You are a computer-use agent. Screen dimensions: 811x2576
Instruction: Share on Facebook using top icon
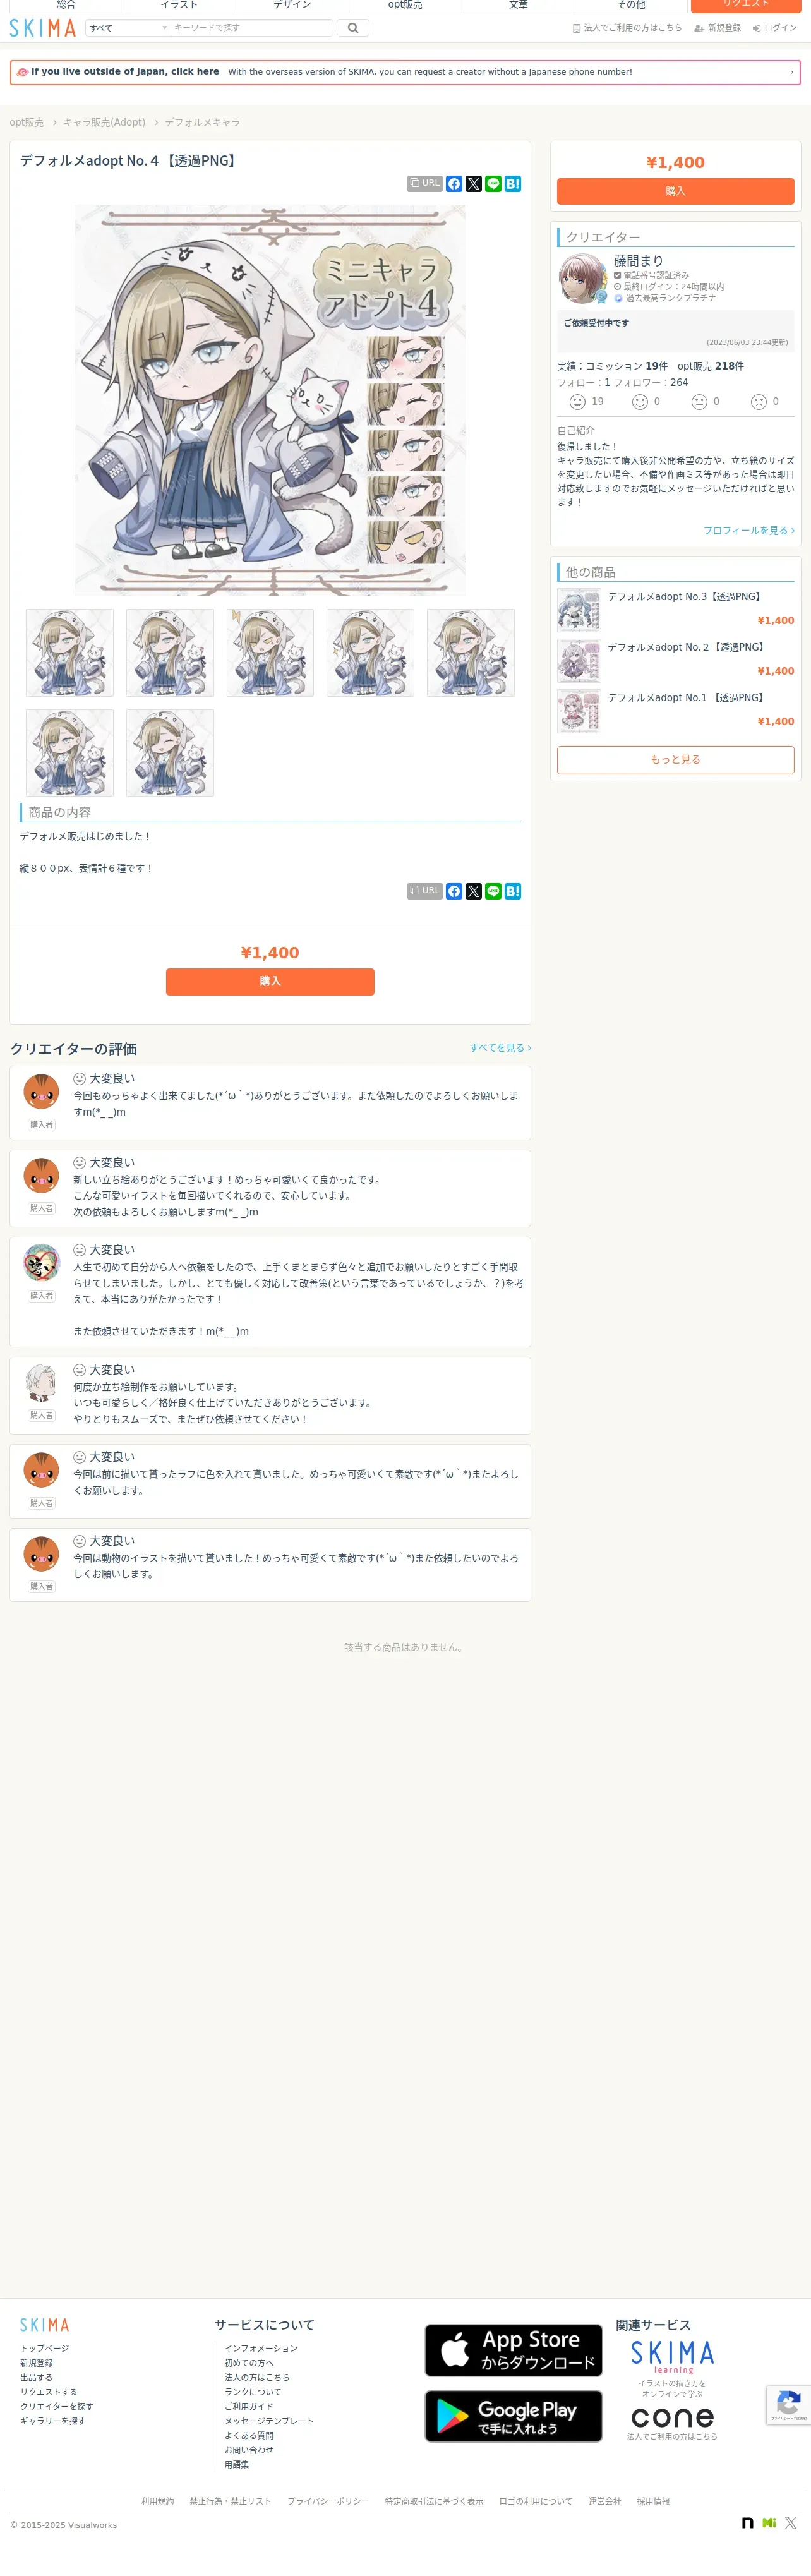click(x=454, y=184)
